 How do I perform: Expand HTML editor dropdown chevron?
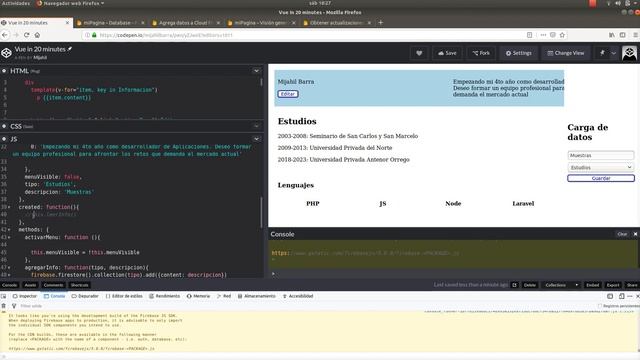(x=256, y=71)
